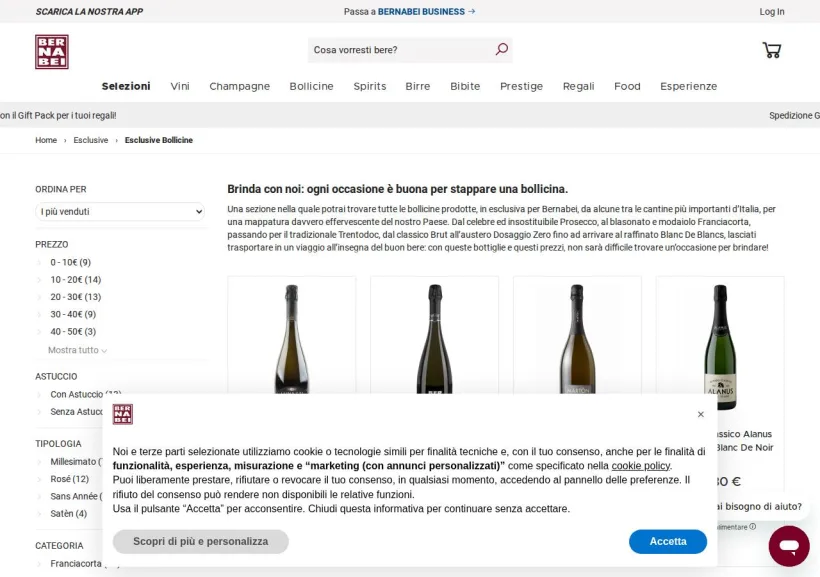Screen dimensions: 820x577
Task: Open the second product bottle thumbnail
Action: 435,337
